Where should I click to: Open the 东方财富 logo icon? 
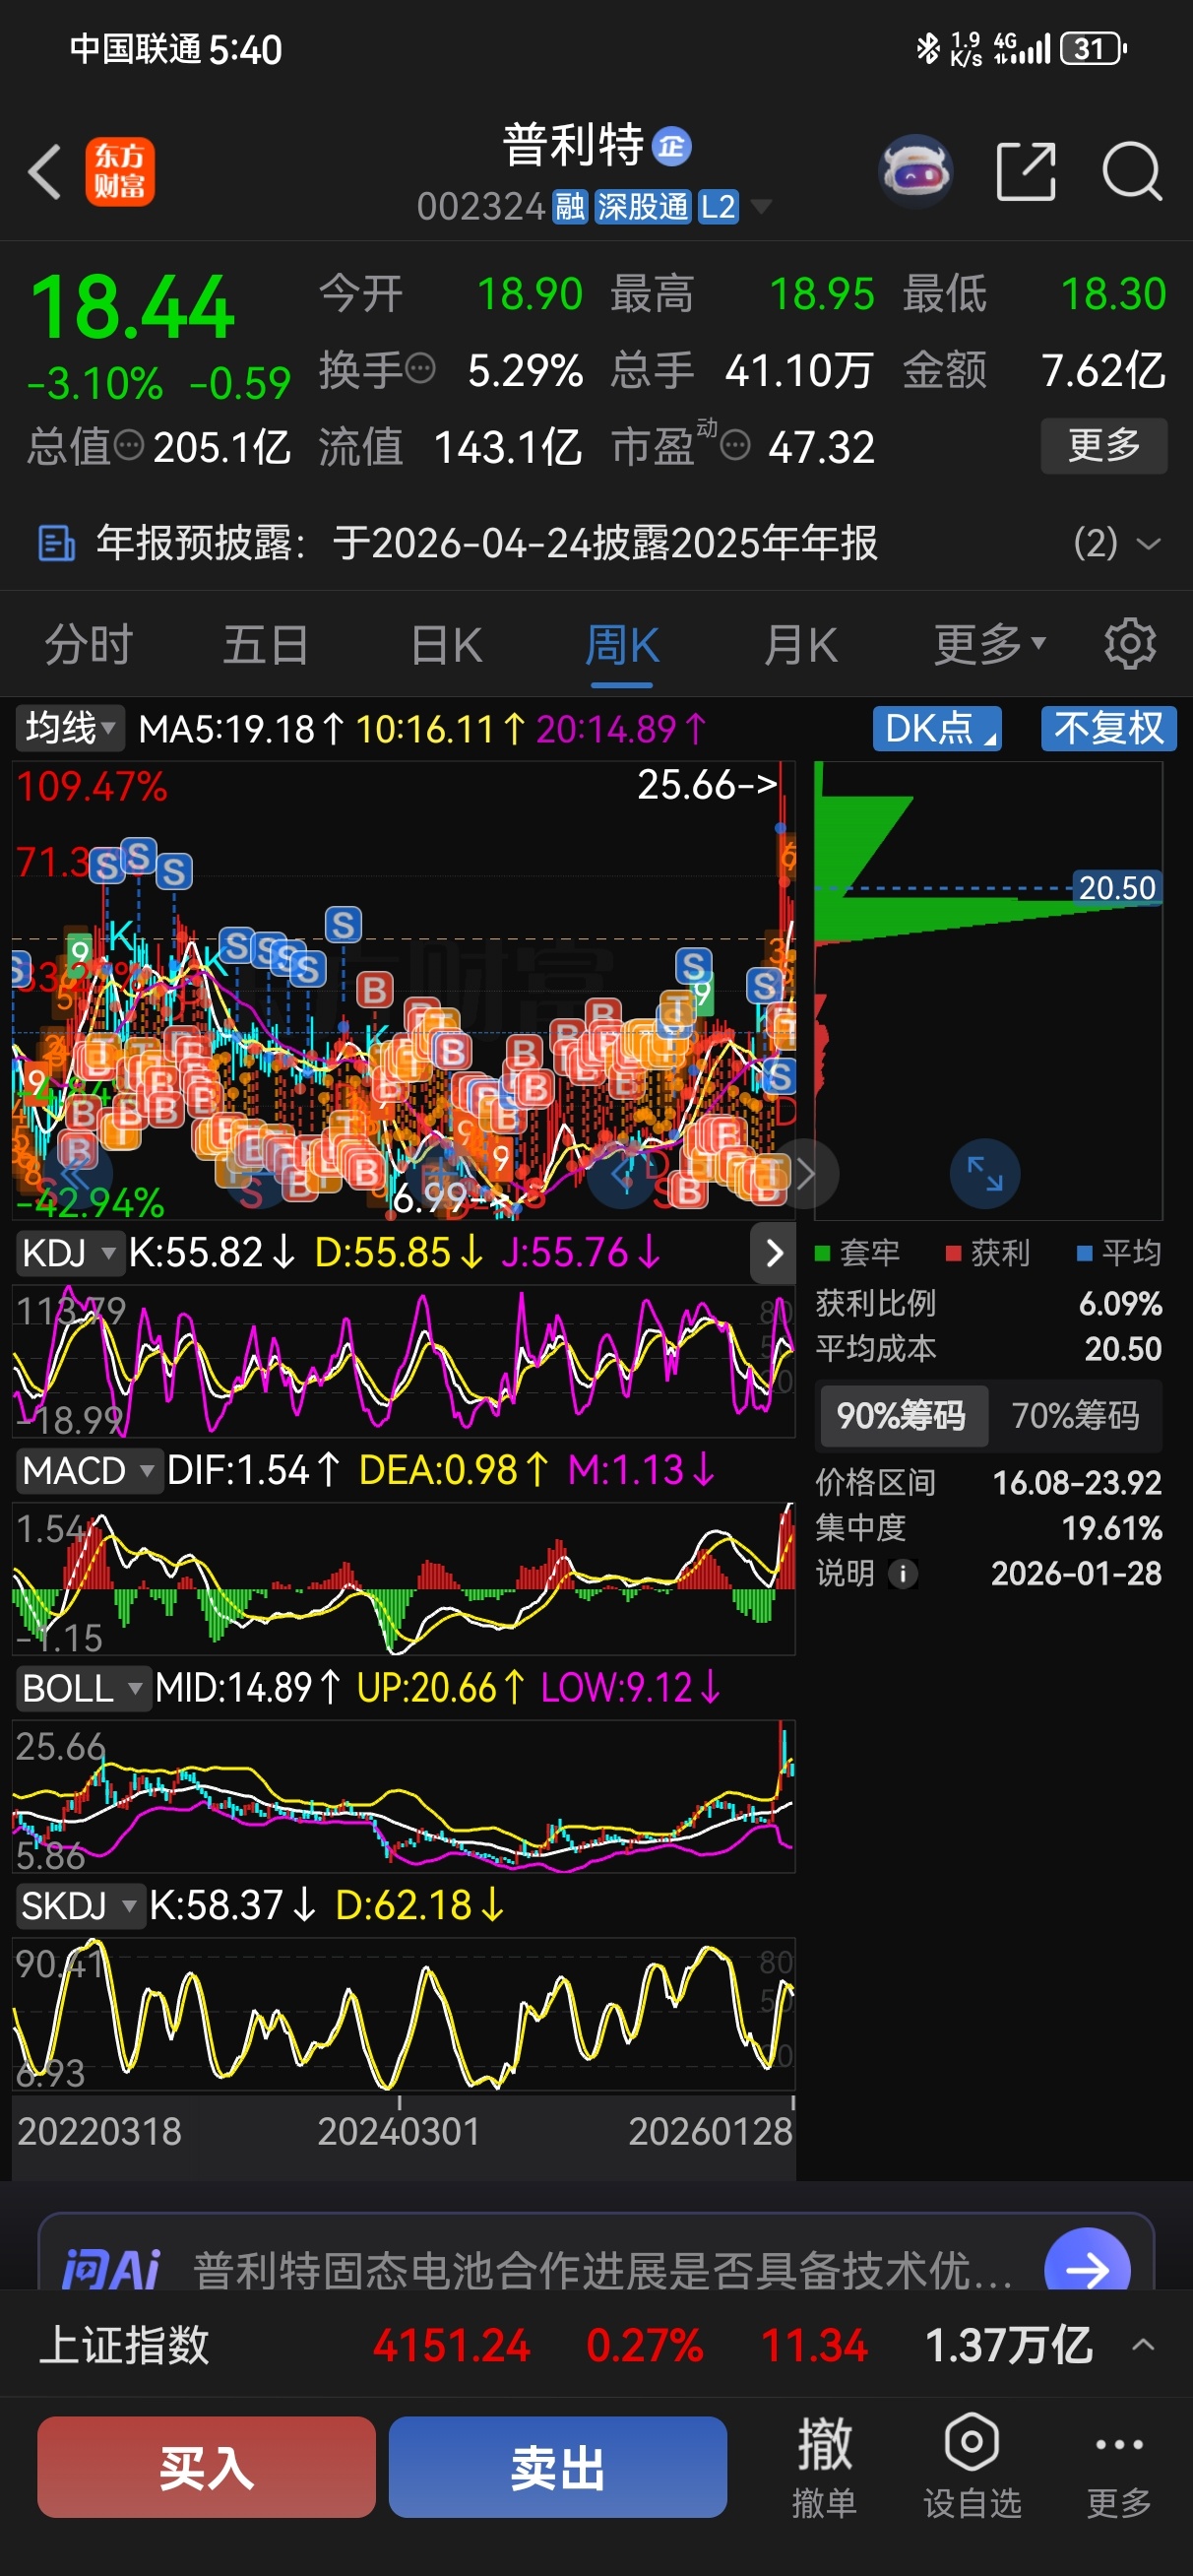(120, 172)
